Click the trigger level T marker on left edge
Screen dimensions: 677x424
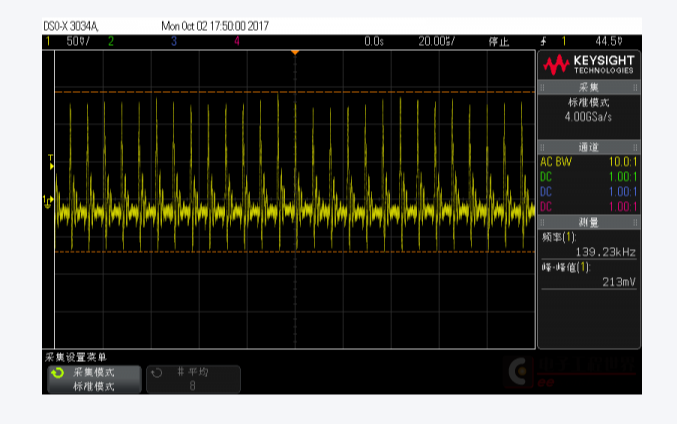[x=50, y=160]
